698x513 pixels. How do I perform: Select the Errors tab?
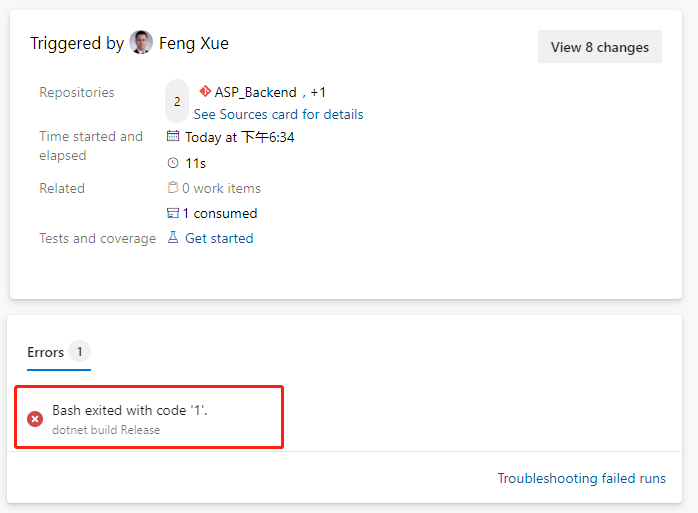[x=59, y=353]
